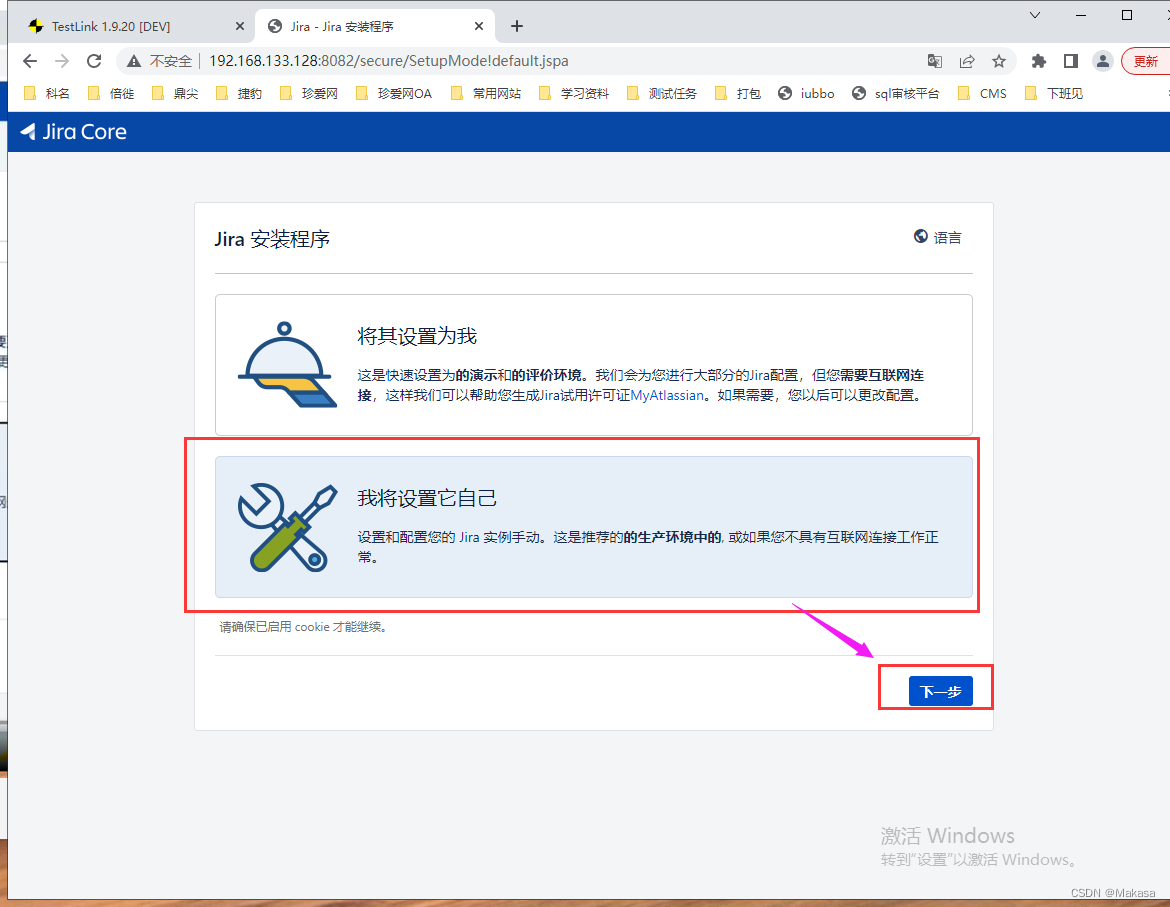Click the translate page icon

coord(934,61)
